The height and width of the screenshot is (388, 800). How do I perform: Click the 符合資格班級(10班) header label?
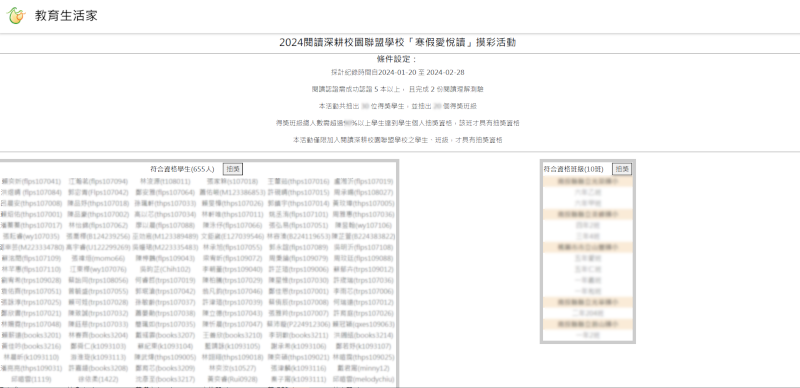[573, 169]
